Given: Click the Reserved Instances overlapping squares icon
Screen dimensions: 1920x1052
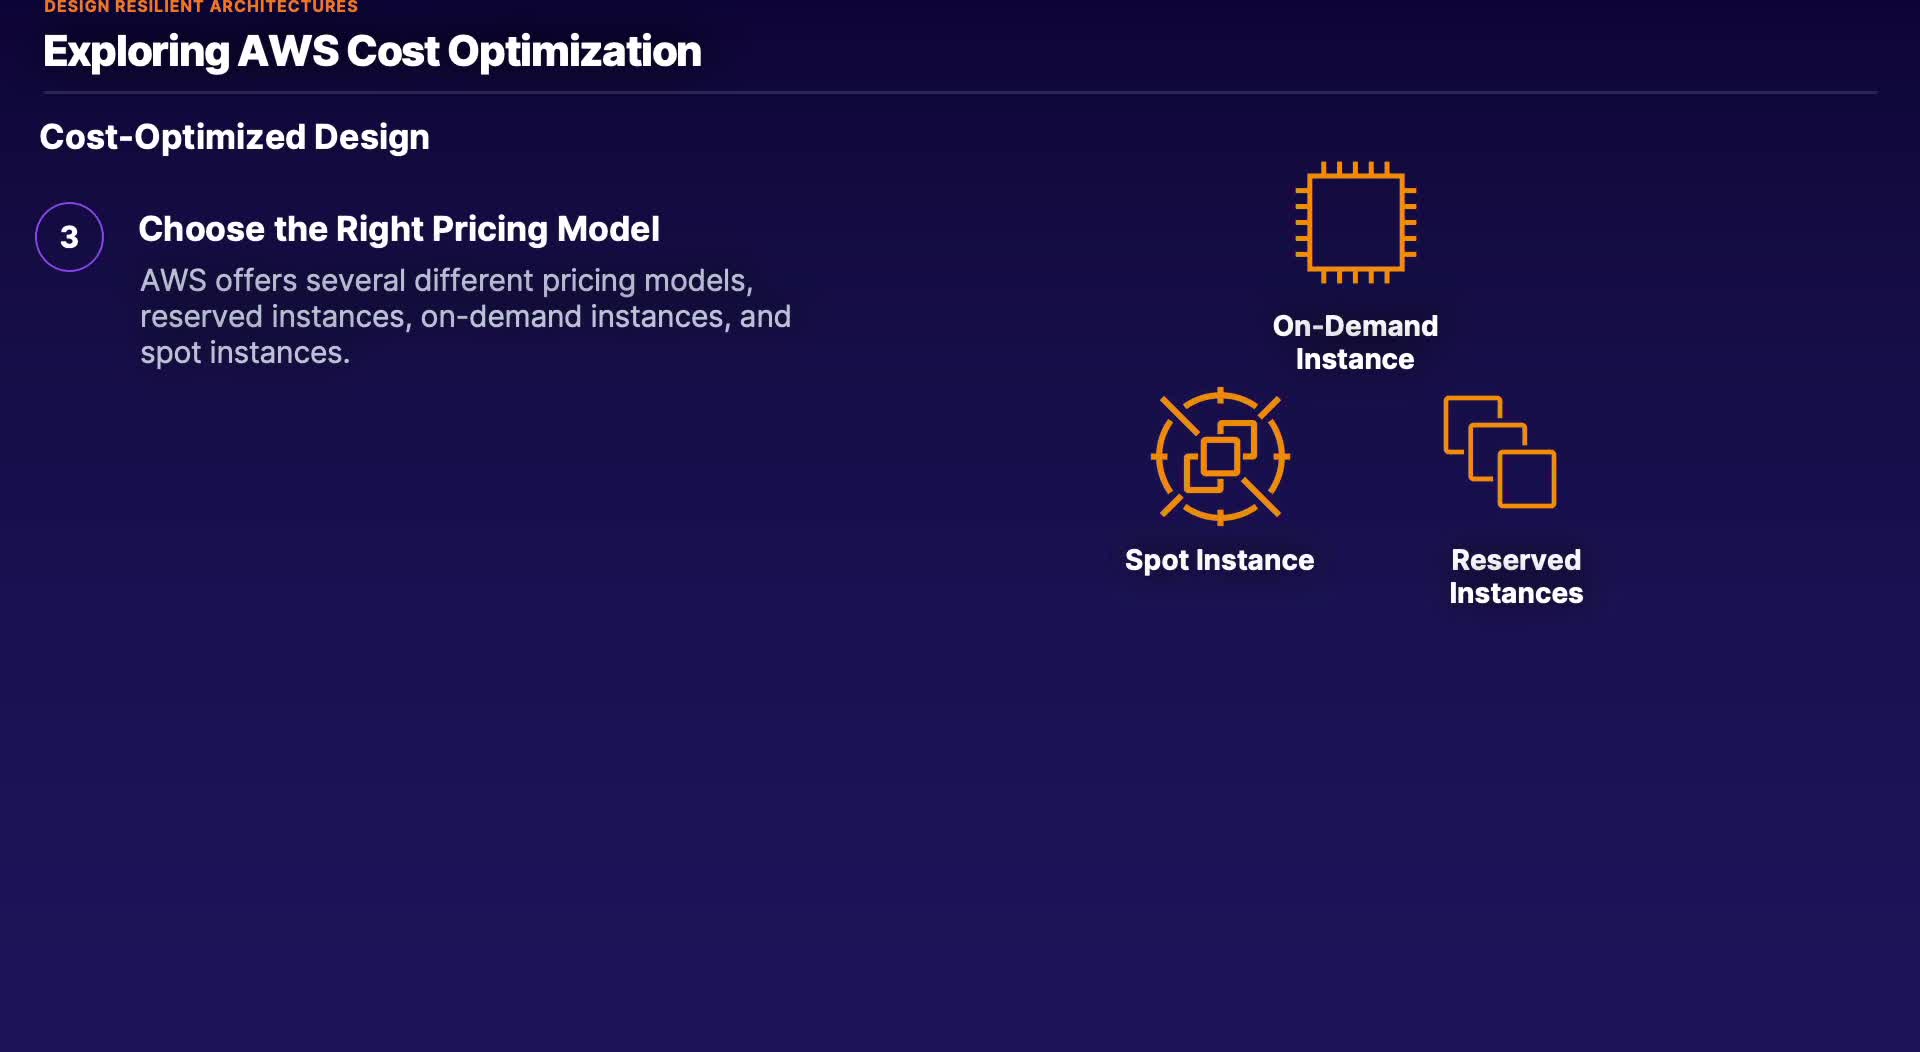Looking at the screenshot, I should click(x=1500, y=452).
